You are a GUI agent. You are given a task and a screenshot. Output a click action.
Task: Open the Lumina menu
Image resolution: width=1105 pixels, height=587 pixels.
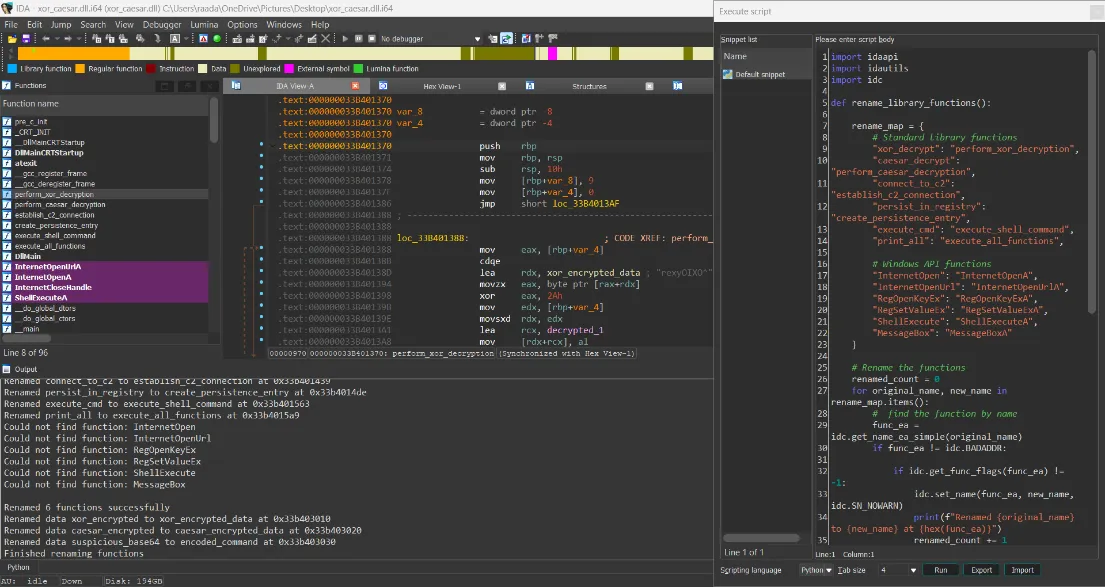(204, 25)
